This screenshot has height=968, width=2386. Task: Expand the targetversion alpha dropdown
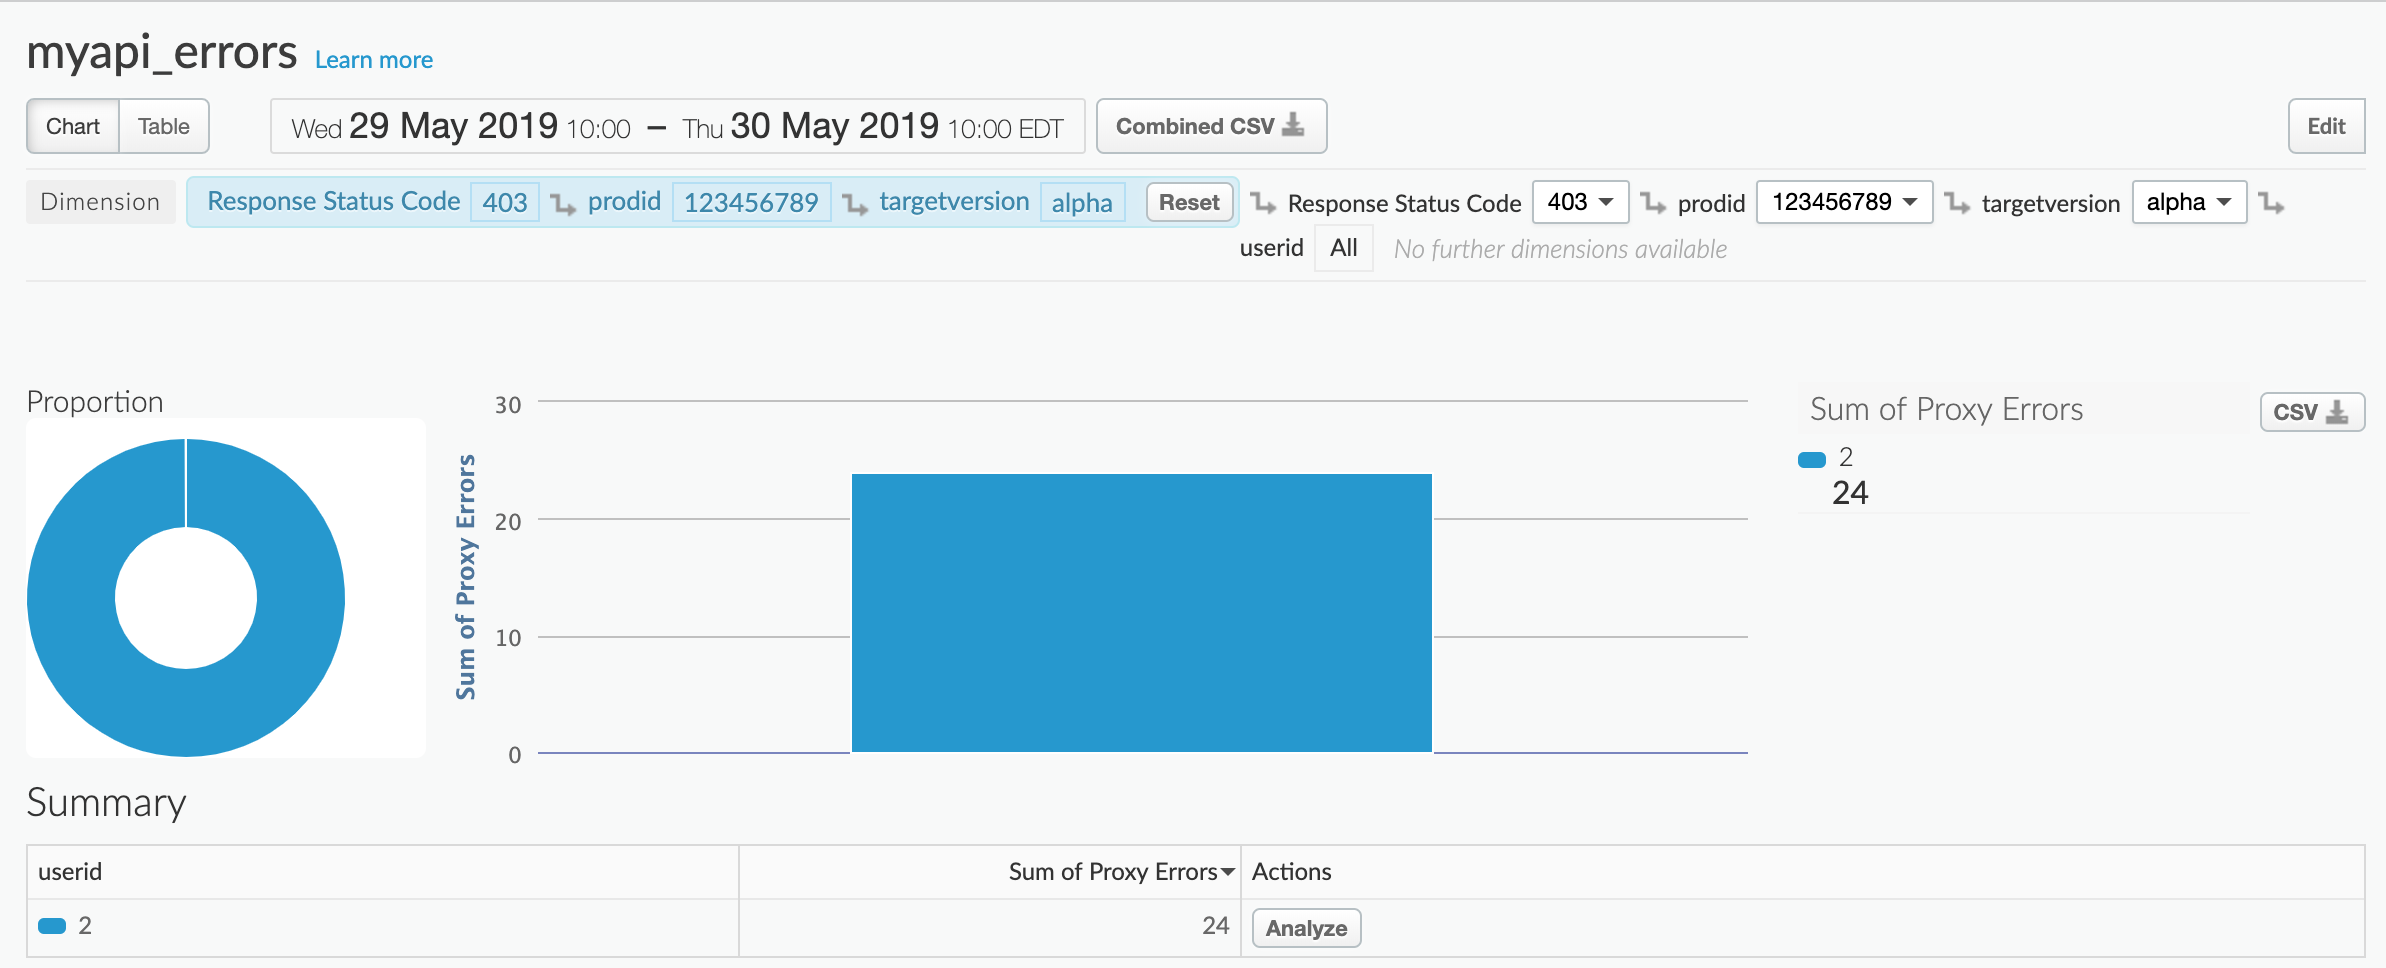pyautogui.click(x=2188, y=202)
